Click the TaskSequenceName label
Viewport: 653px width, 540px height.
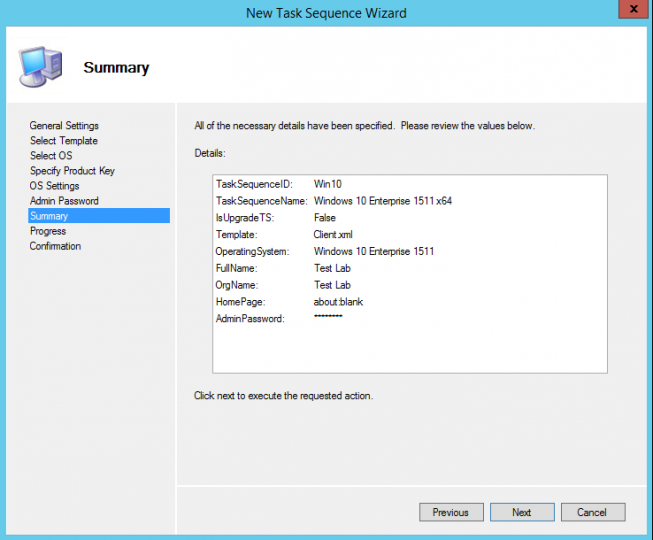click(262, 201)
